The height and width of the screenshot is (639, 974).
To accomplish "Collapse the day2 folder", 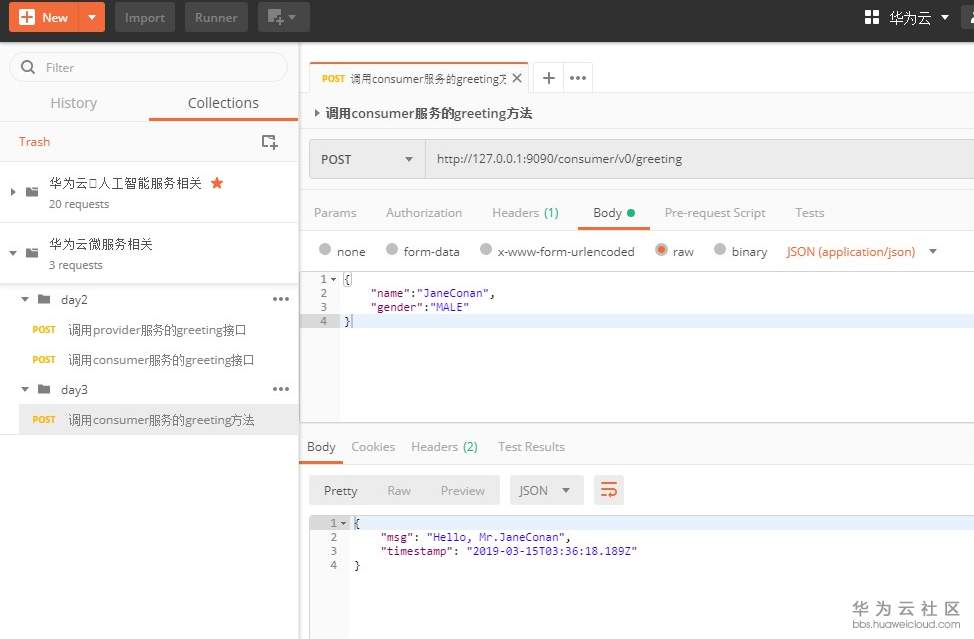I will pyautogui.click(x=26, y=299).
